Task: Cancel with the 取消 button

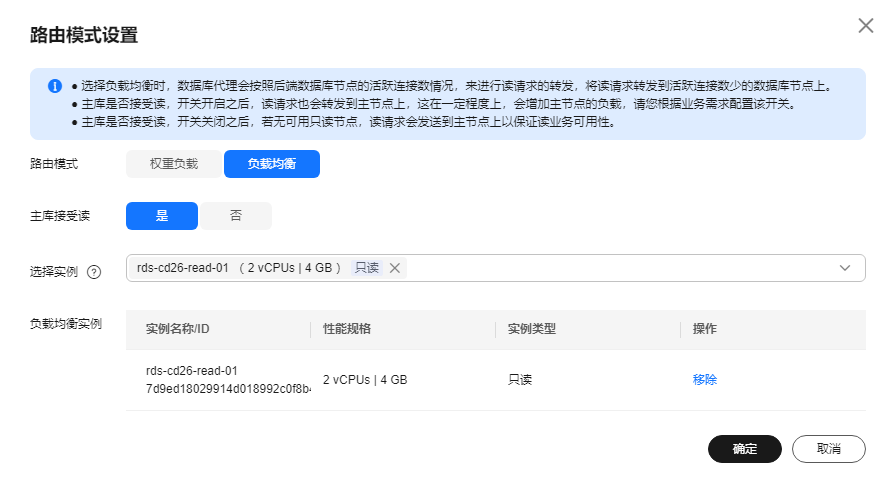Action: coord(828,449)
